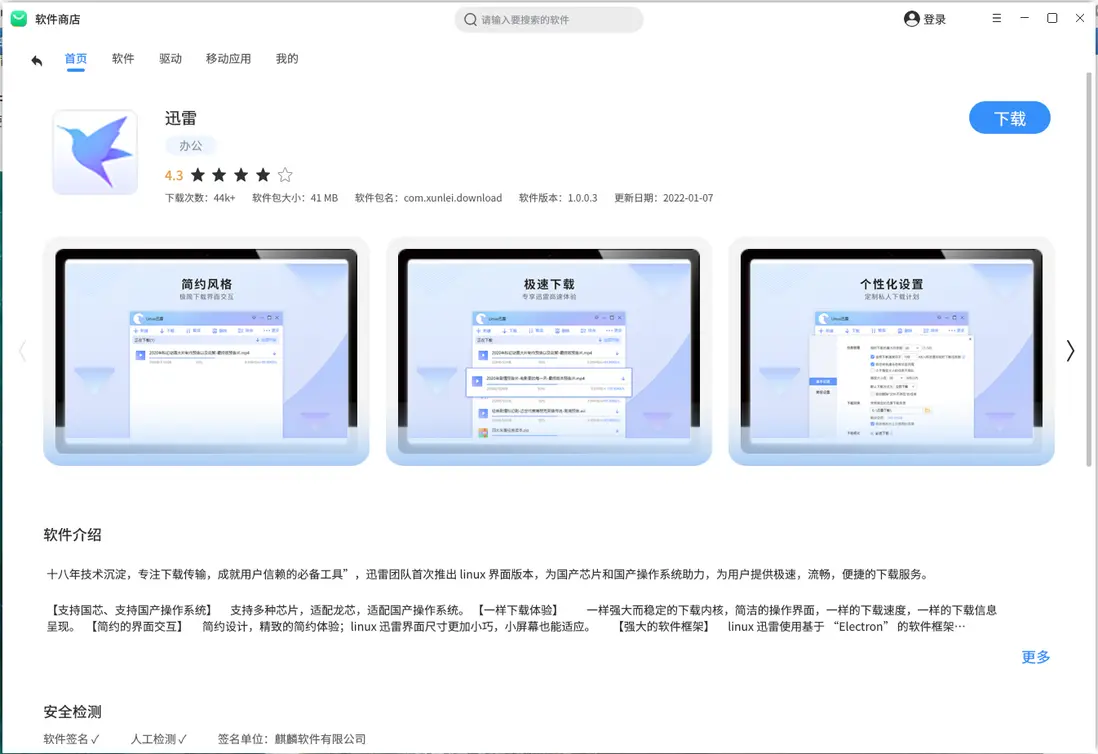Click the magnifier icon in the search bar
Screen dimensions: 1098x754
tap(469, 18)
